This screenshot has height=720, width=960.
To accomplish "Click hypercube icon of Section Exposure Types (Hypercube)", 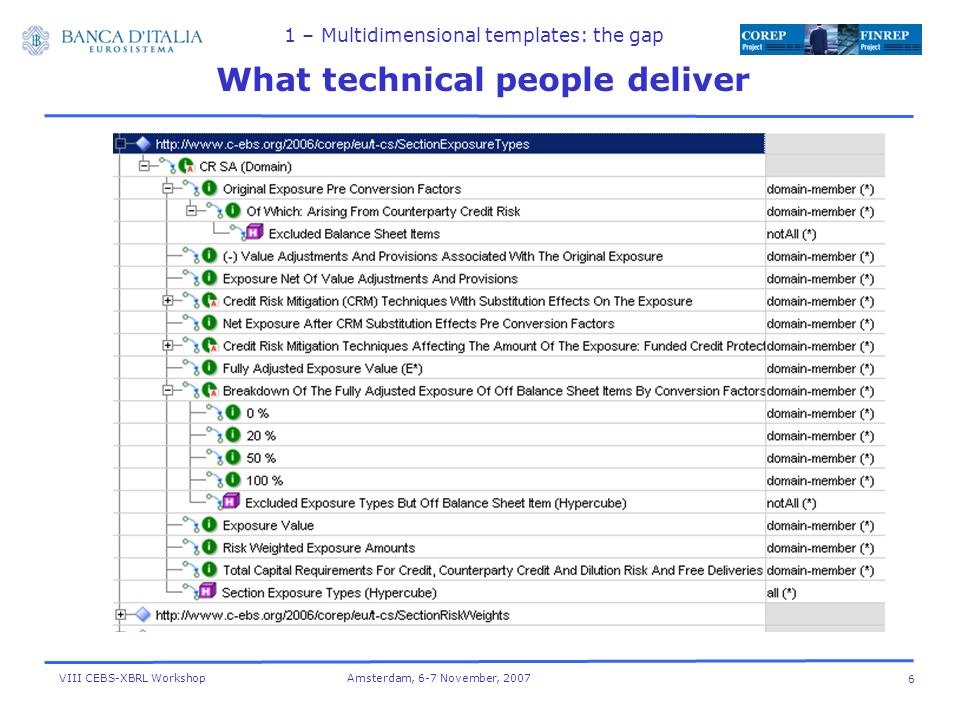I will (x=208, y=591).
